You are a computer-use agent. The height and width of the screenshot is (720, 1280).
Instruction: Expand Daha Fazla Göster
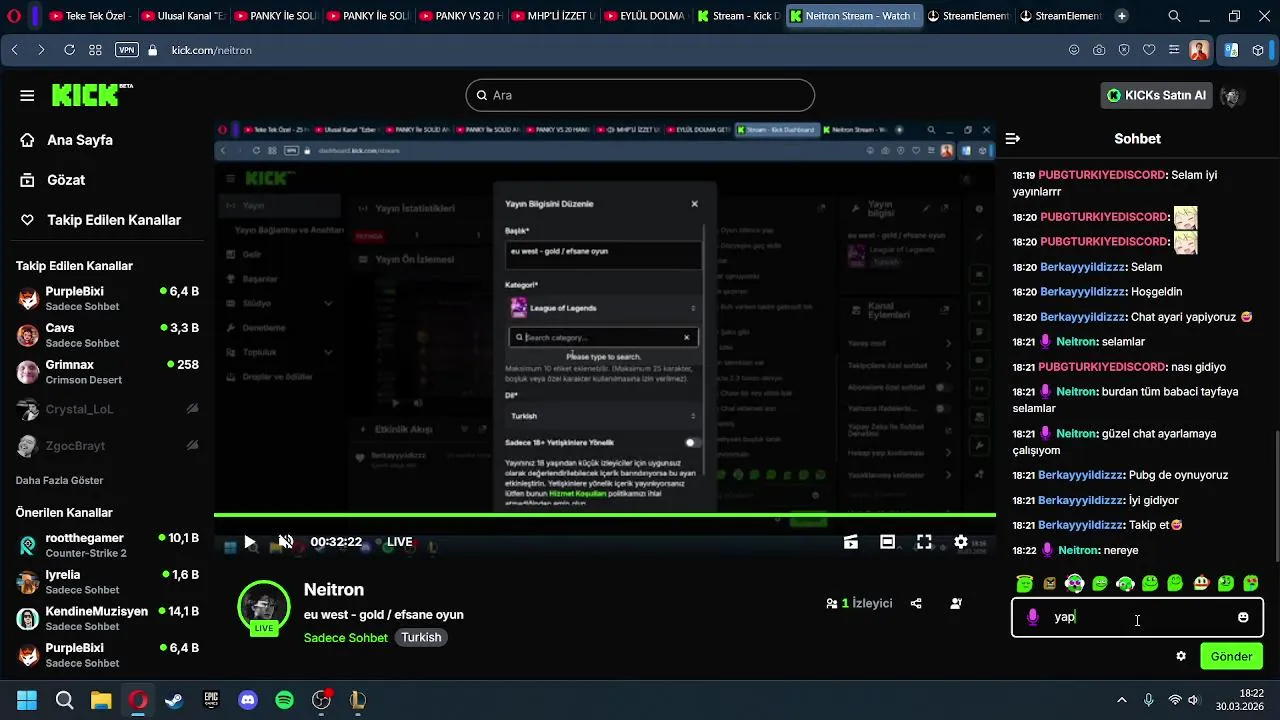click(60, 480)
